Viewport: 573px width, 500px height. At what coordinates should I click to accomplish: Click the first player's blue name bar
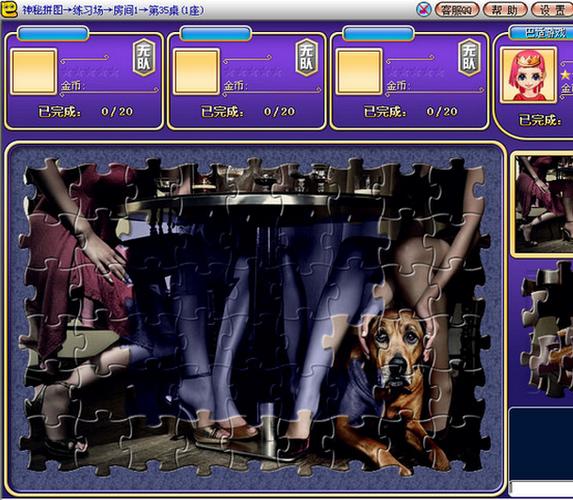[53, 34]
